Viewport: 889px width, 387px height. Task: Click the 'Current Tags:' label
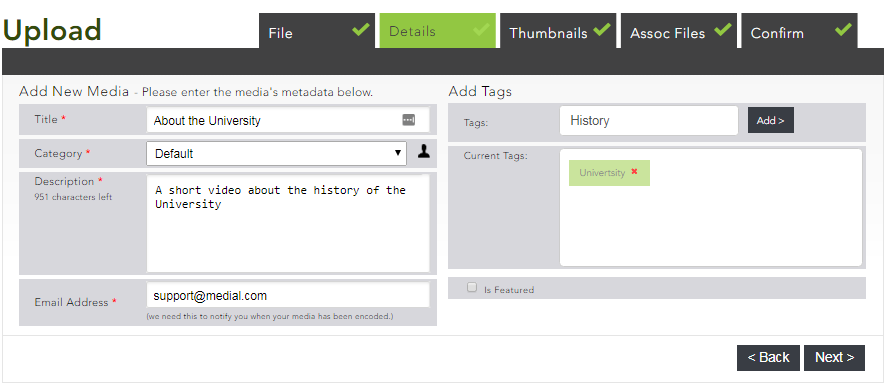tap(496, 155)
